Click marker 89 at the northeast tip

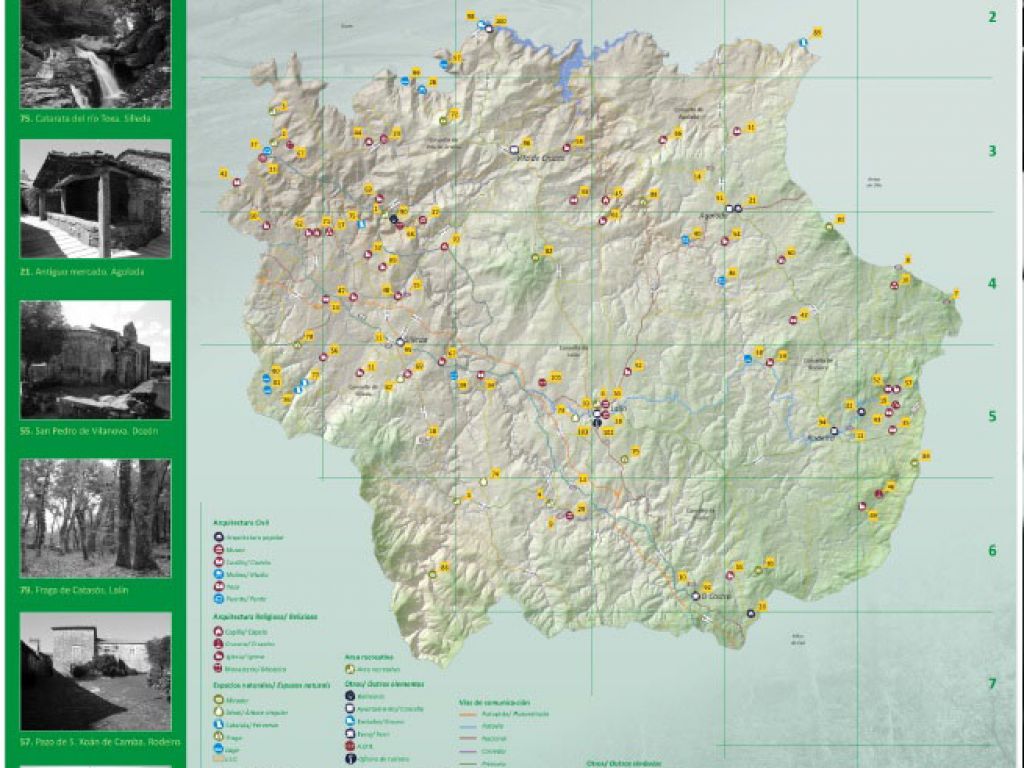(x=817, y=33)
